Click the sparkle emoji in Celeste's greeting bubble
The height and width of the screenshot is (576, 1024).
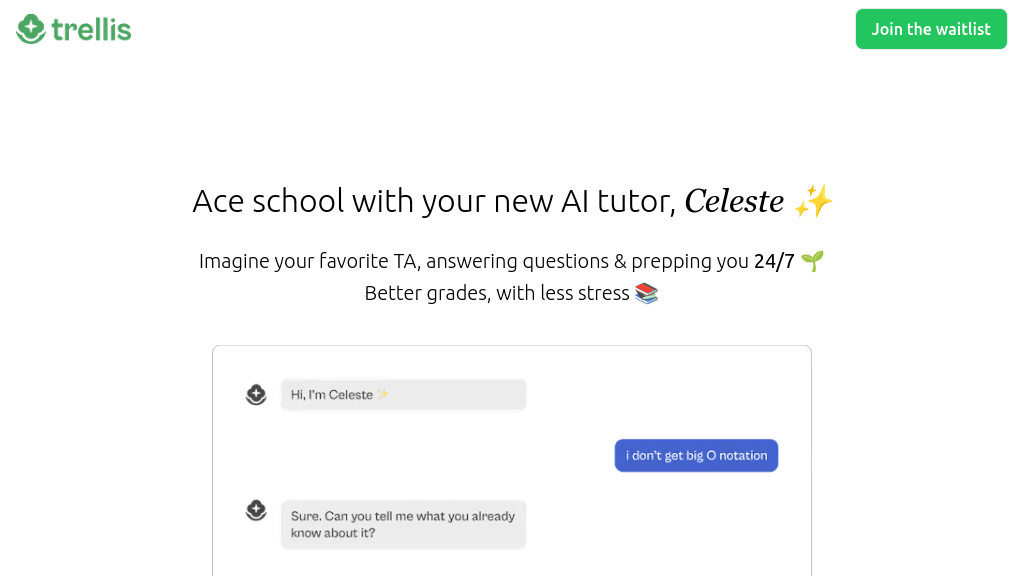pos(382,393)
